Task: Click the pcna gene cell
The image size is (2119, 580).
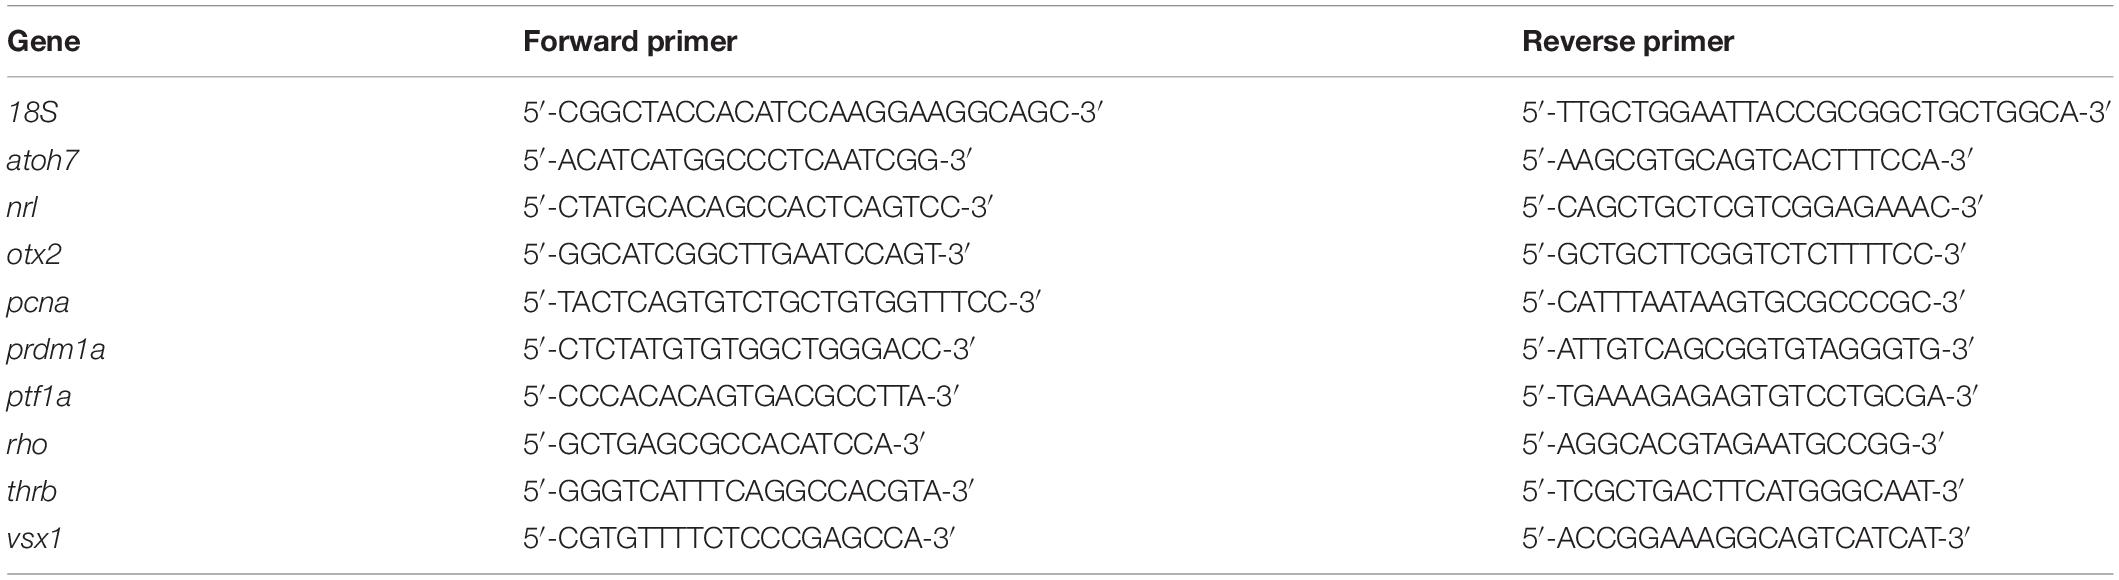Action: [x=38, y=302]
